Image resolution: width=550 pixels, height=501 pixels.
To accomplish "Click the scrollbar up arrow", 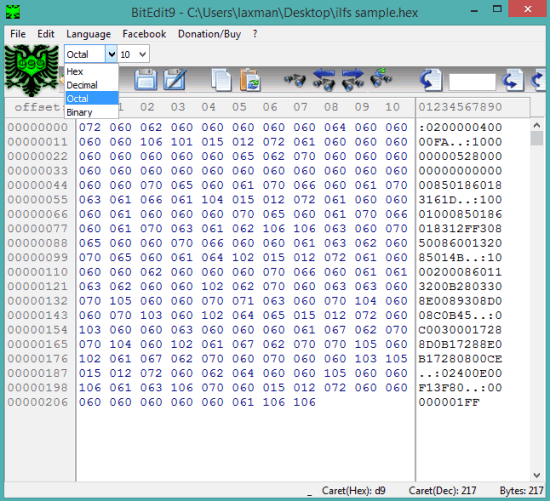I will (537, 125).
